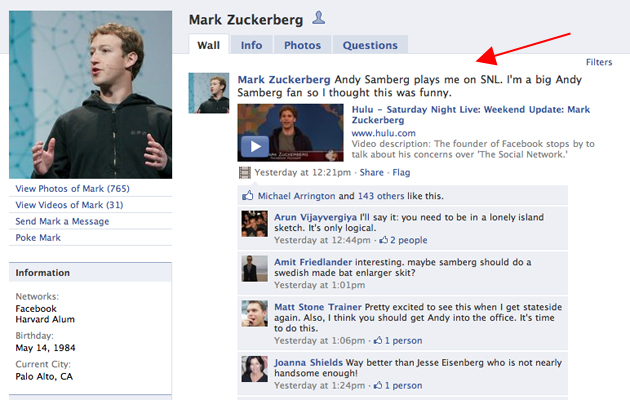Select the Wall tab
Viewport: 630px width, 400px height.
point(209,45)
